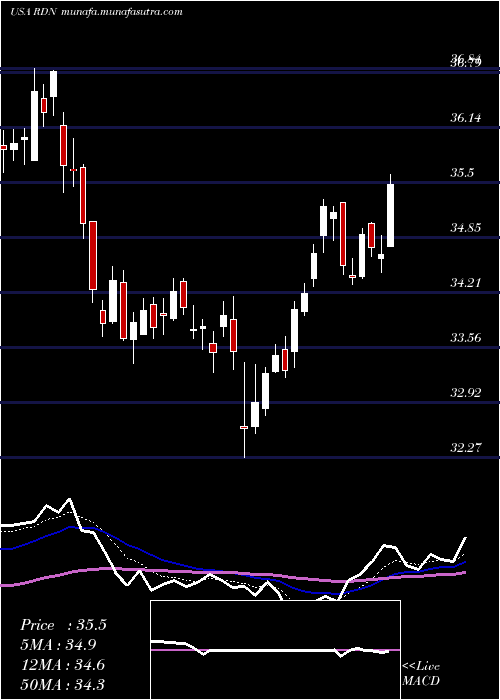
Task: Click the 32.92 price level label
Action: pos(466,393)
